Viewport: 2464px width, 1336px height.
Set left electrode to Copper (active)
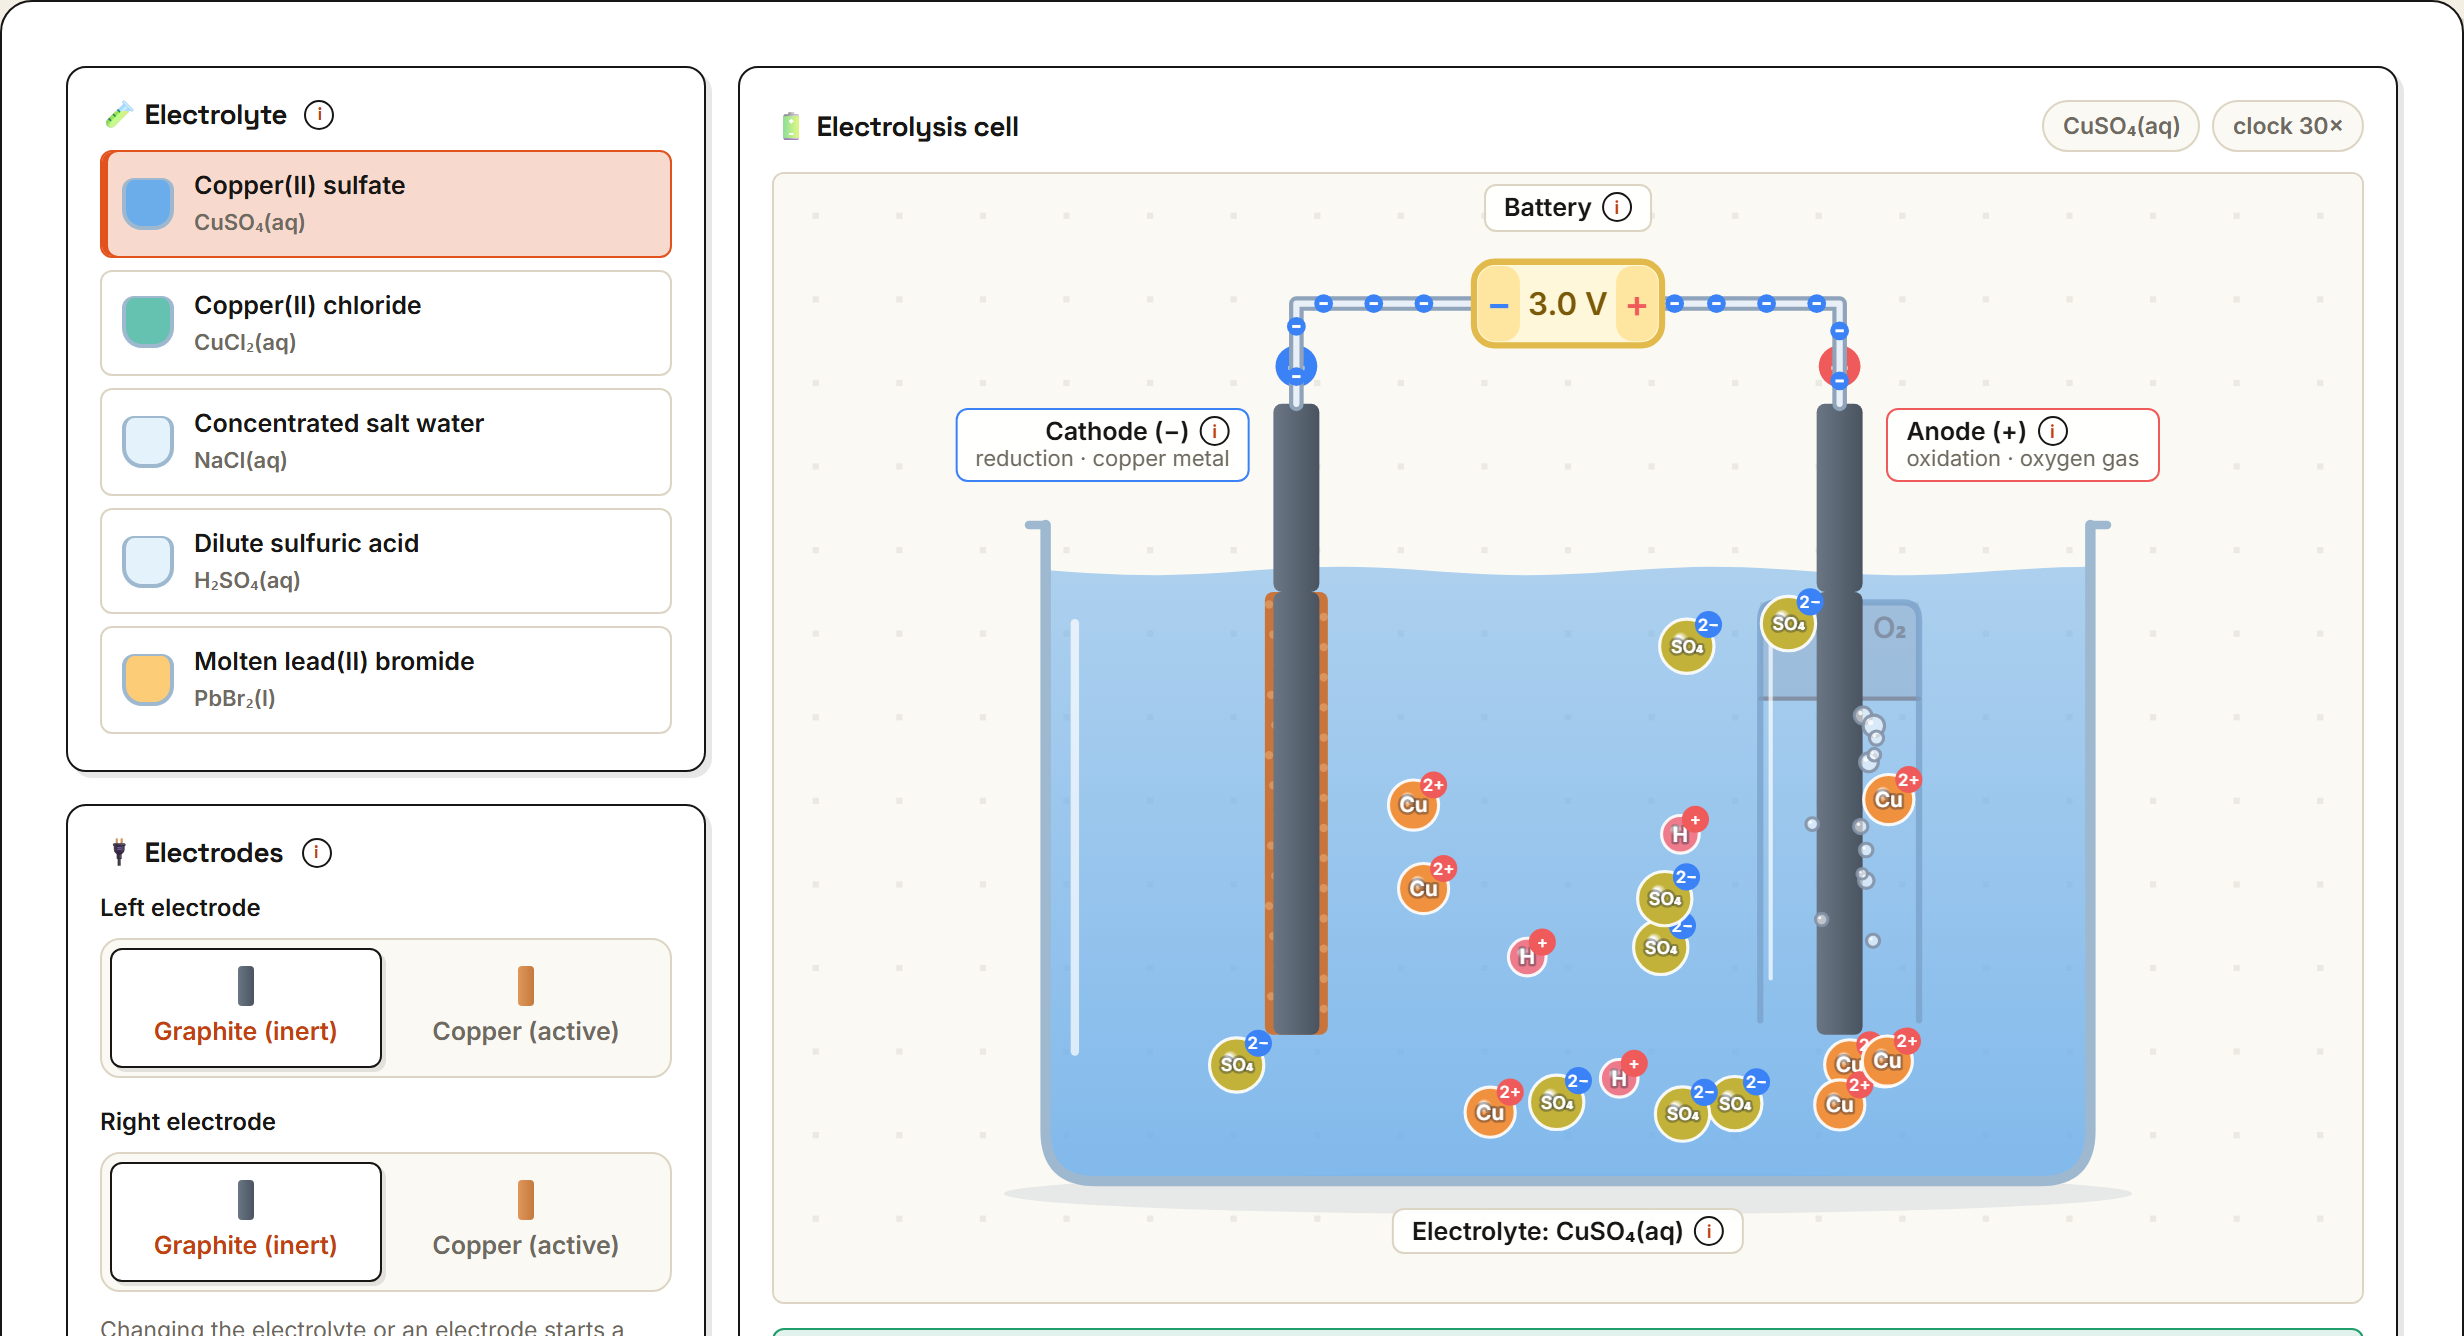pos(526,1008)
